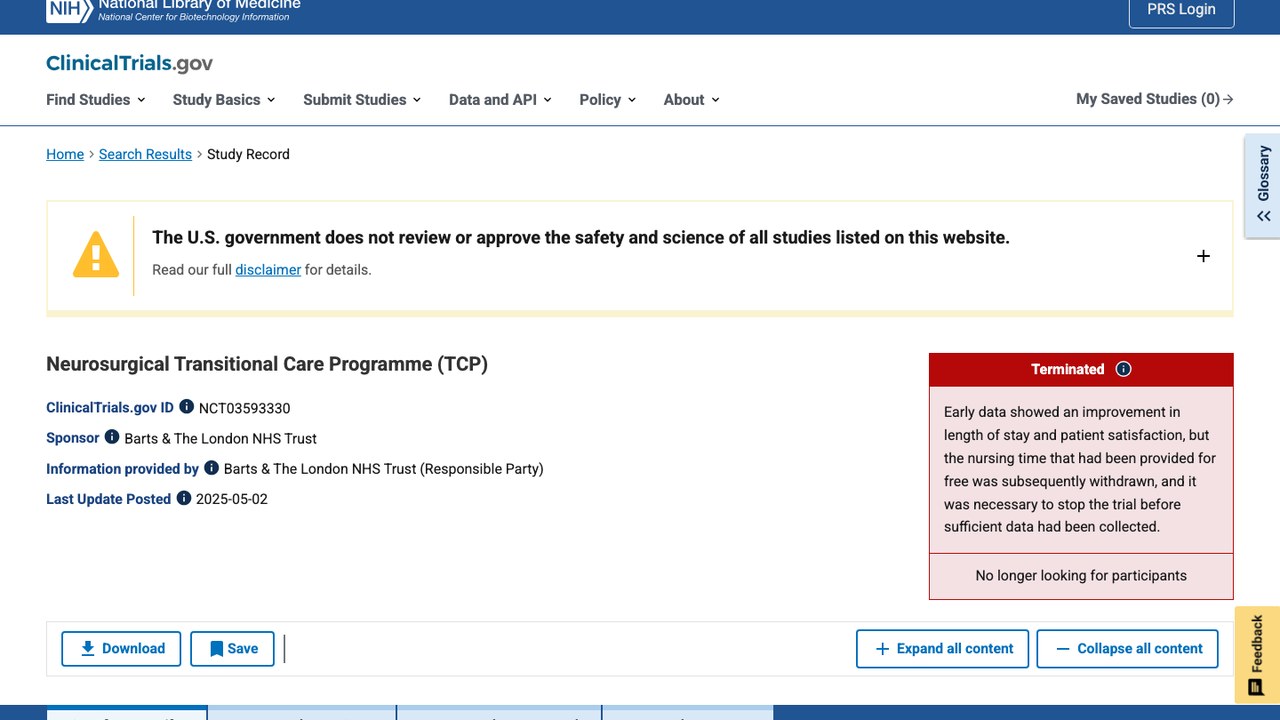Click the 'Study Record' breadcrumb text
Image resolution: width=1280 pixels, height=720 pixels.
(248, 154)
